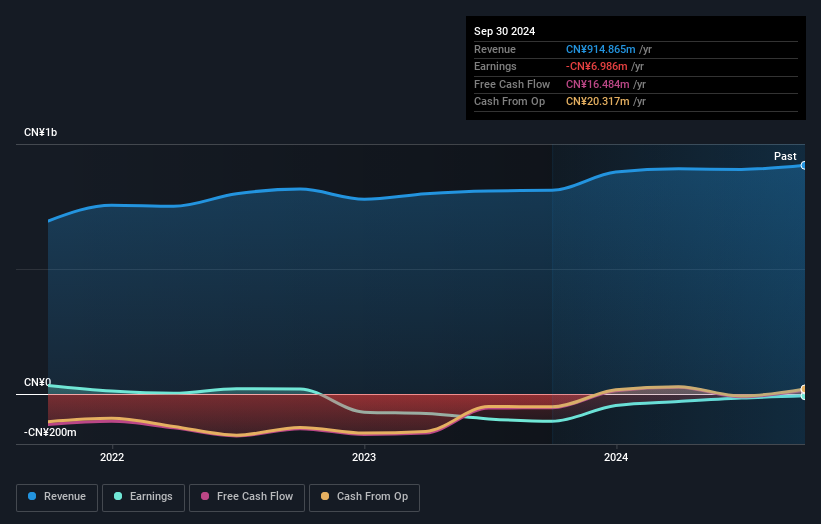This screenshot has width=821, height=524.
Task: Toggle the Cash From Op legend button
Action: coord(364,497)
